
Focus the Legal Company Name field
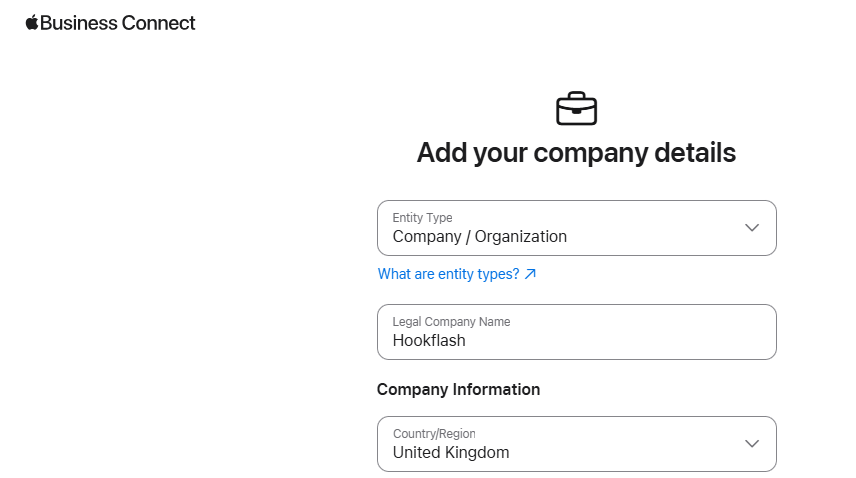[576, 332]
